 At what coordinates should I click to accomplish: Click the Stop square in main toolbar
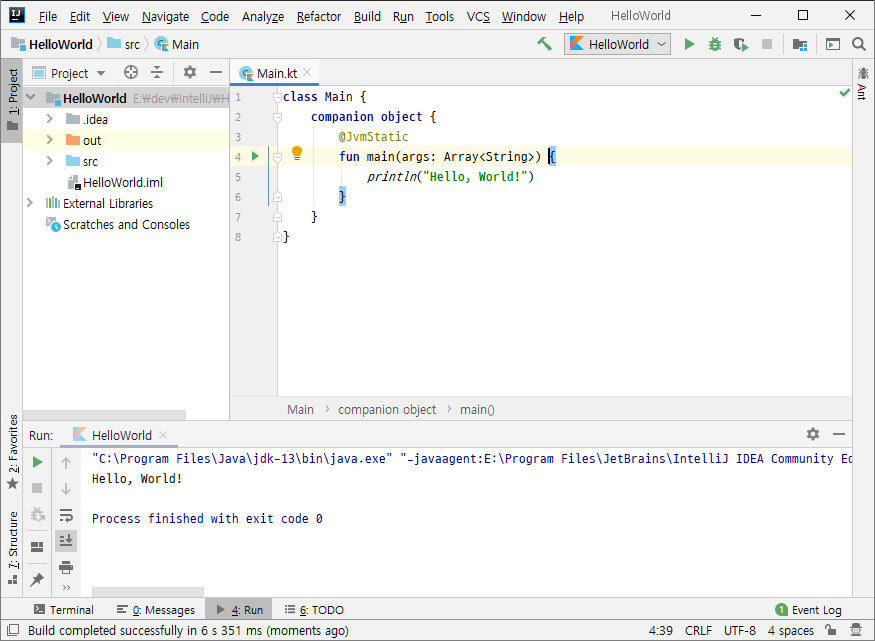pyautogui.click(x=767, y=44)
